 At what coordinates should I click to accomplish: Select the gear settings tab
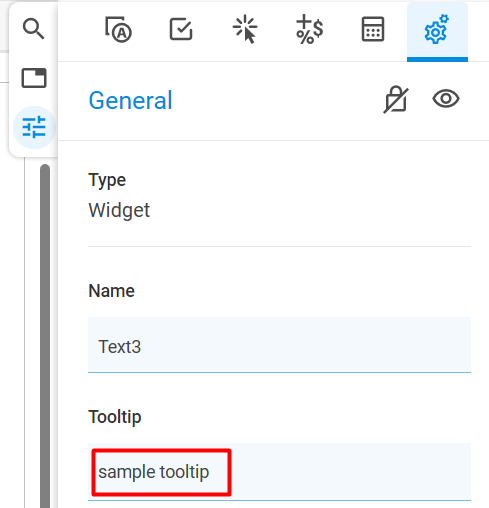[437, 31]
